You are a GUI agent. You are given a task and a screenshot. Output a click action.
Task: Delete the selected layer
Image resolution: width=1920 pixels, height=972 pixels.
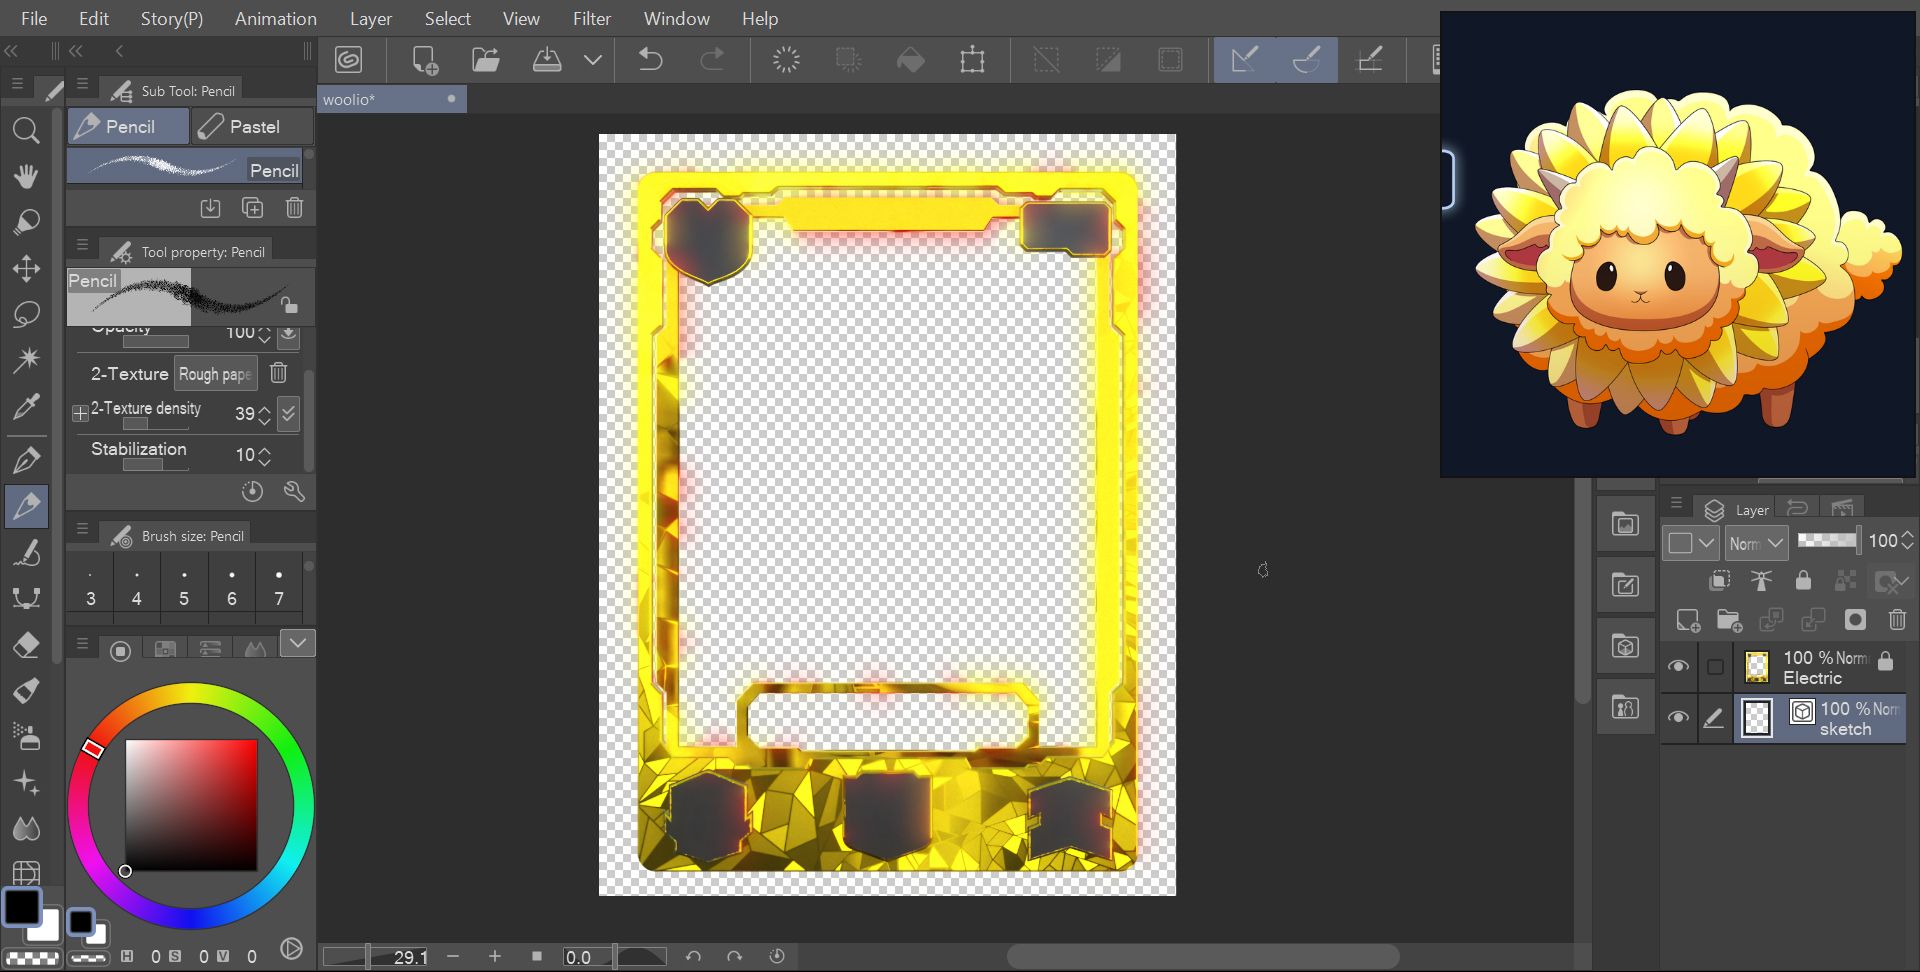1897,620
